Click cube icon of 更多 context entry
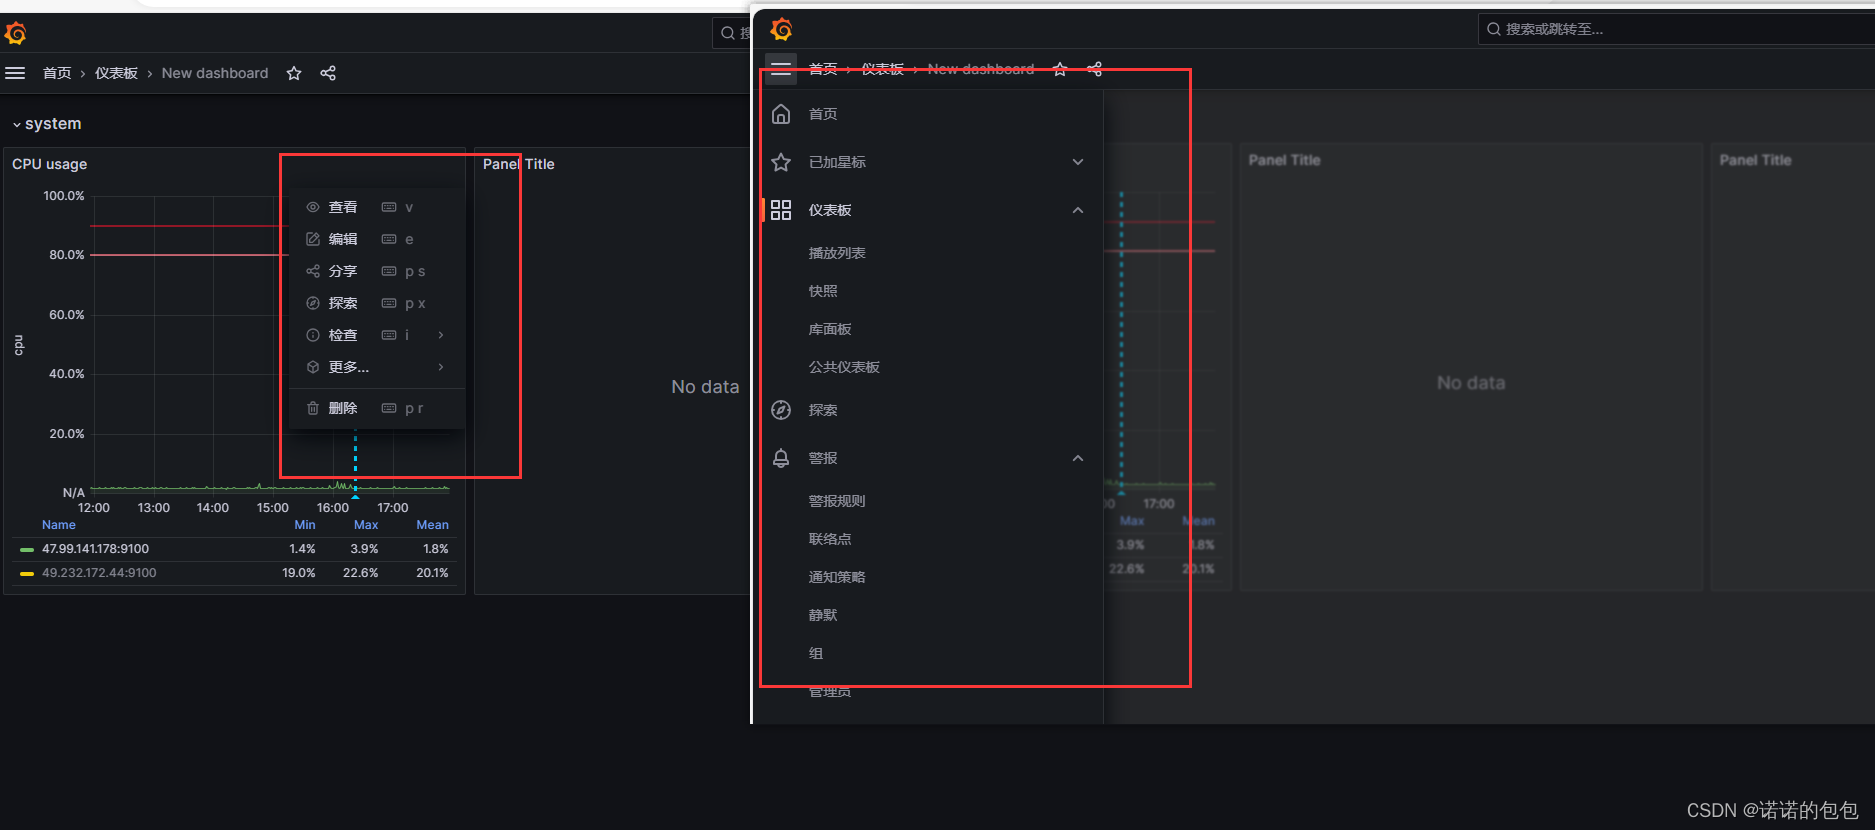This screenshot has height=830, width=1875. click(x=313, y=367)
